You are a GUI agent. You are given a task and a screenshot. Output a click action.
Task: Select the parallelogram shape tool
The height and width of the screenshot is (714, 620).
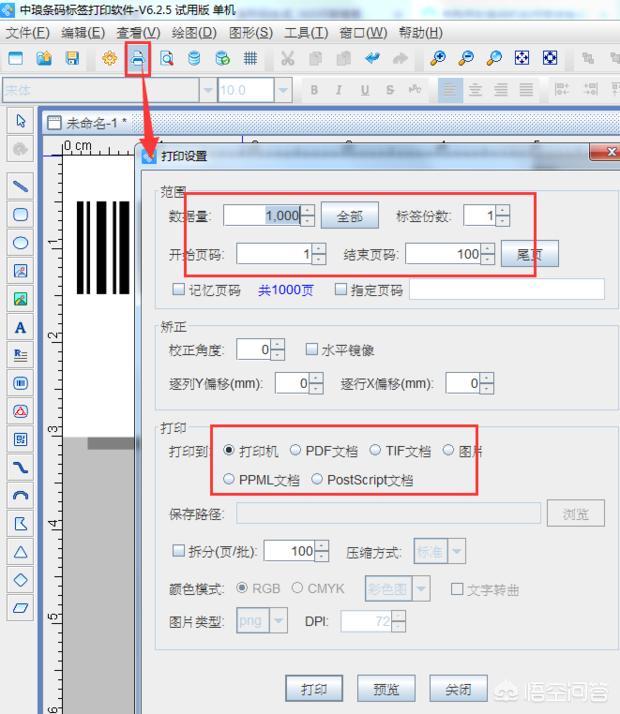click(x=20, y=608)
